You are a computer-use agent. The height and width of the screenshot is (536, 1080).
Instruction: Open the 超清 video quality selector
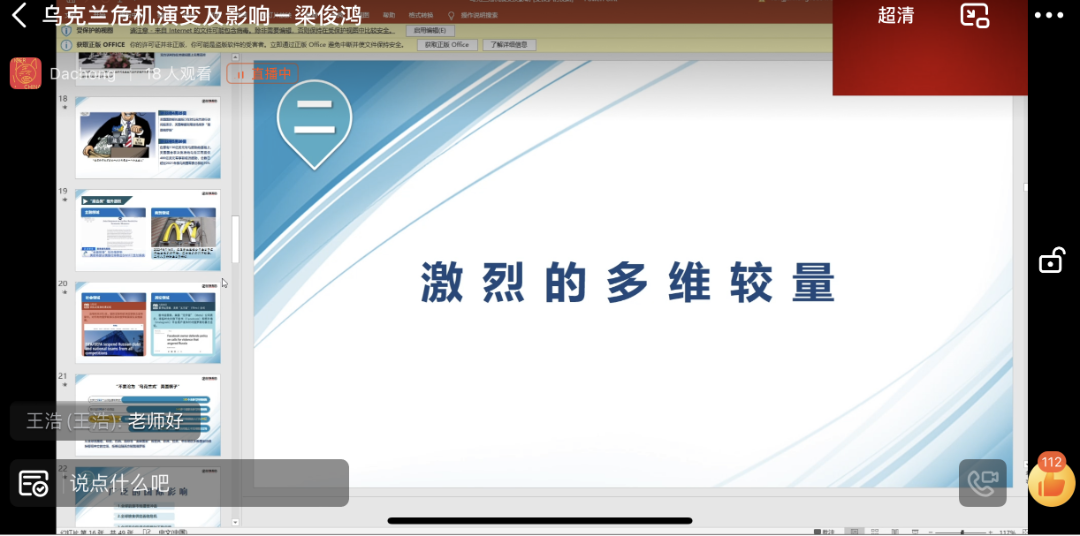[895, 16]
